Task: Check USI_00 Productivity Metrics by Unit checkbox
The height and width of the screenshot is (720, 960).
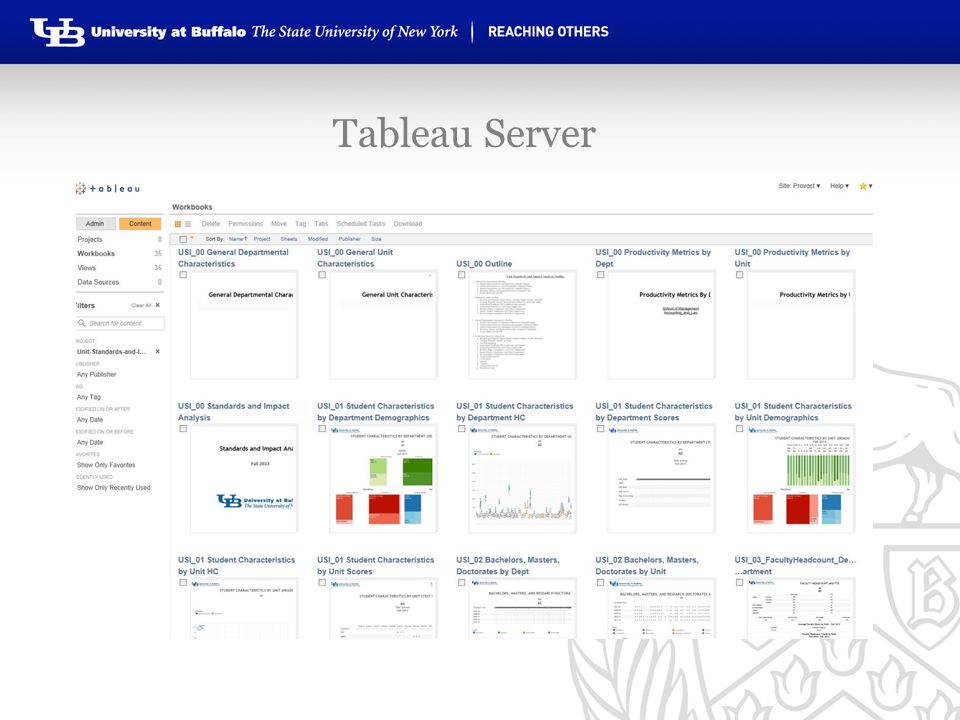Action: point(739,275)
